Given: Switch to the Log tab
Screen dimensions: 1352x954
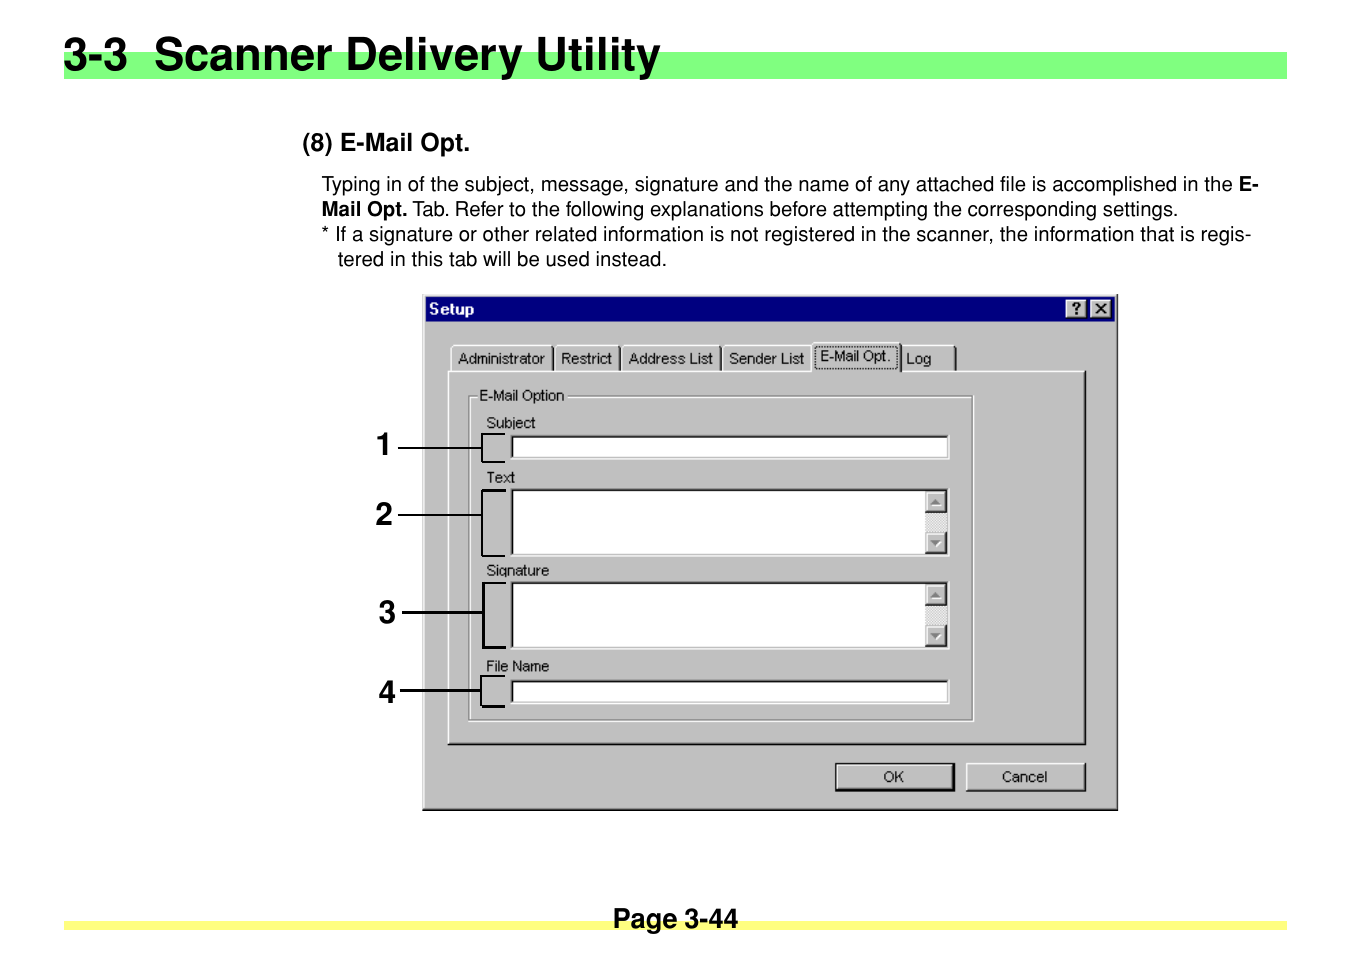Looking at the screenshot, I should 929,358.
